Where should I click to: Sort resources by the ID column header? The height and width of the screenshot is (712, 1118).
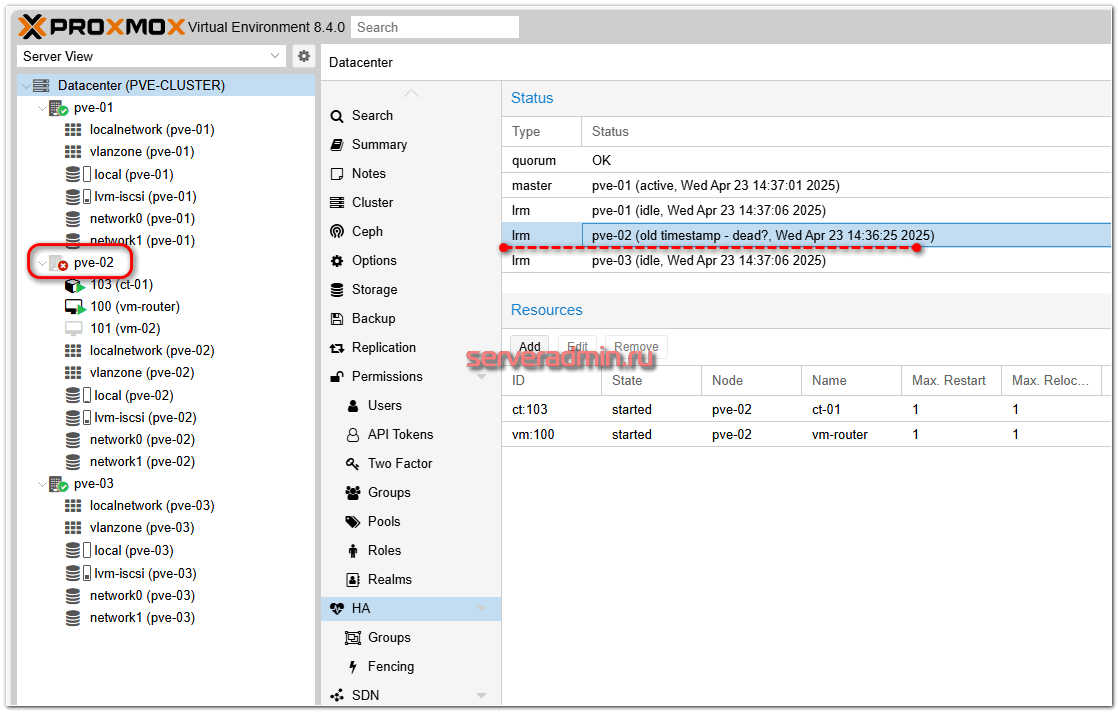pyautogui.click(x=552, y=381)
